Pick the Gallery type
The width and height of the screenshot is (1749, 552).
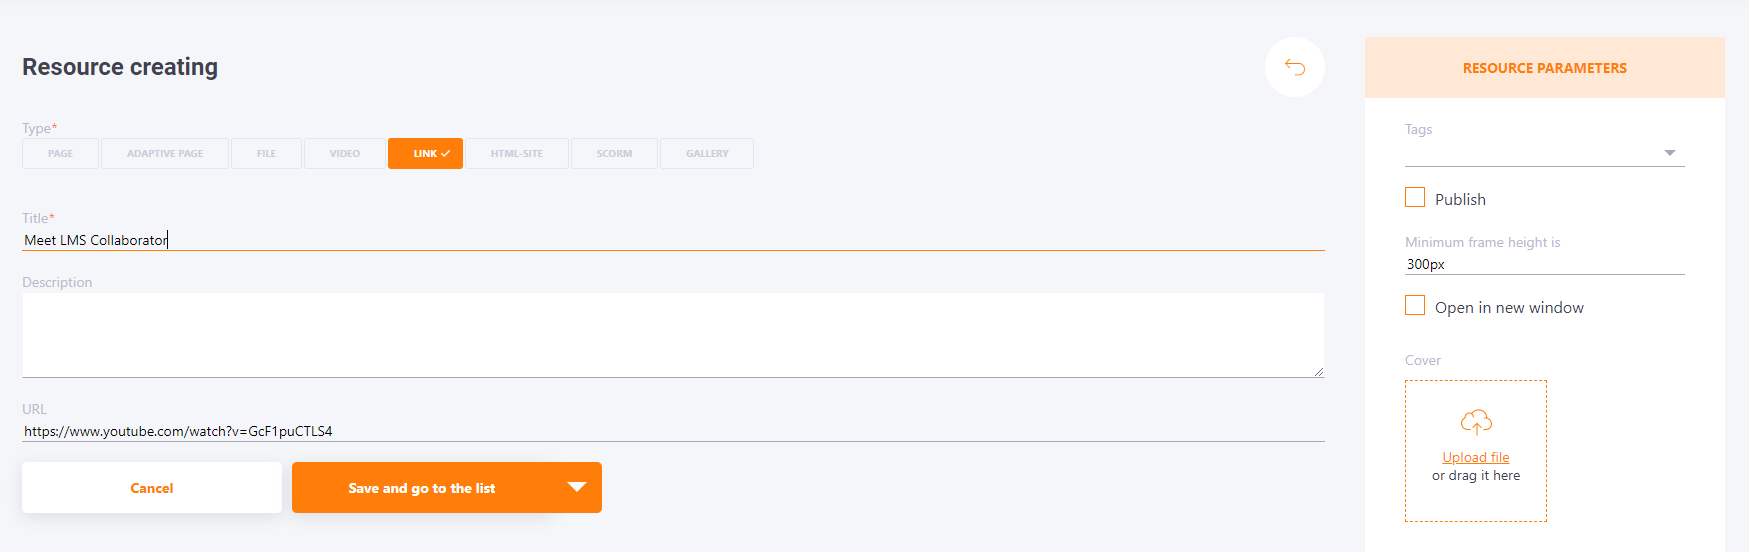(707, 153)
